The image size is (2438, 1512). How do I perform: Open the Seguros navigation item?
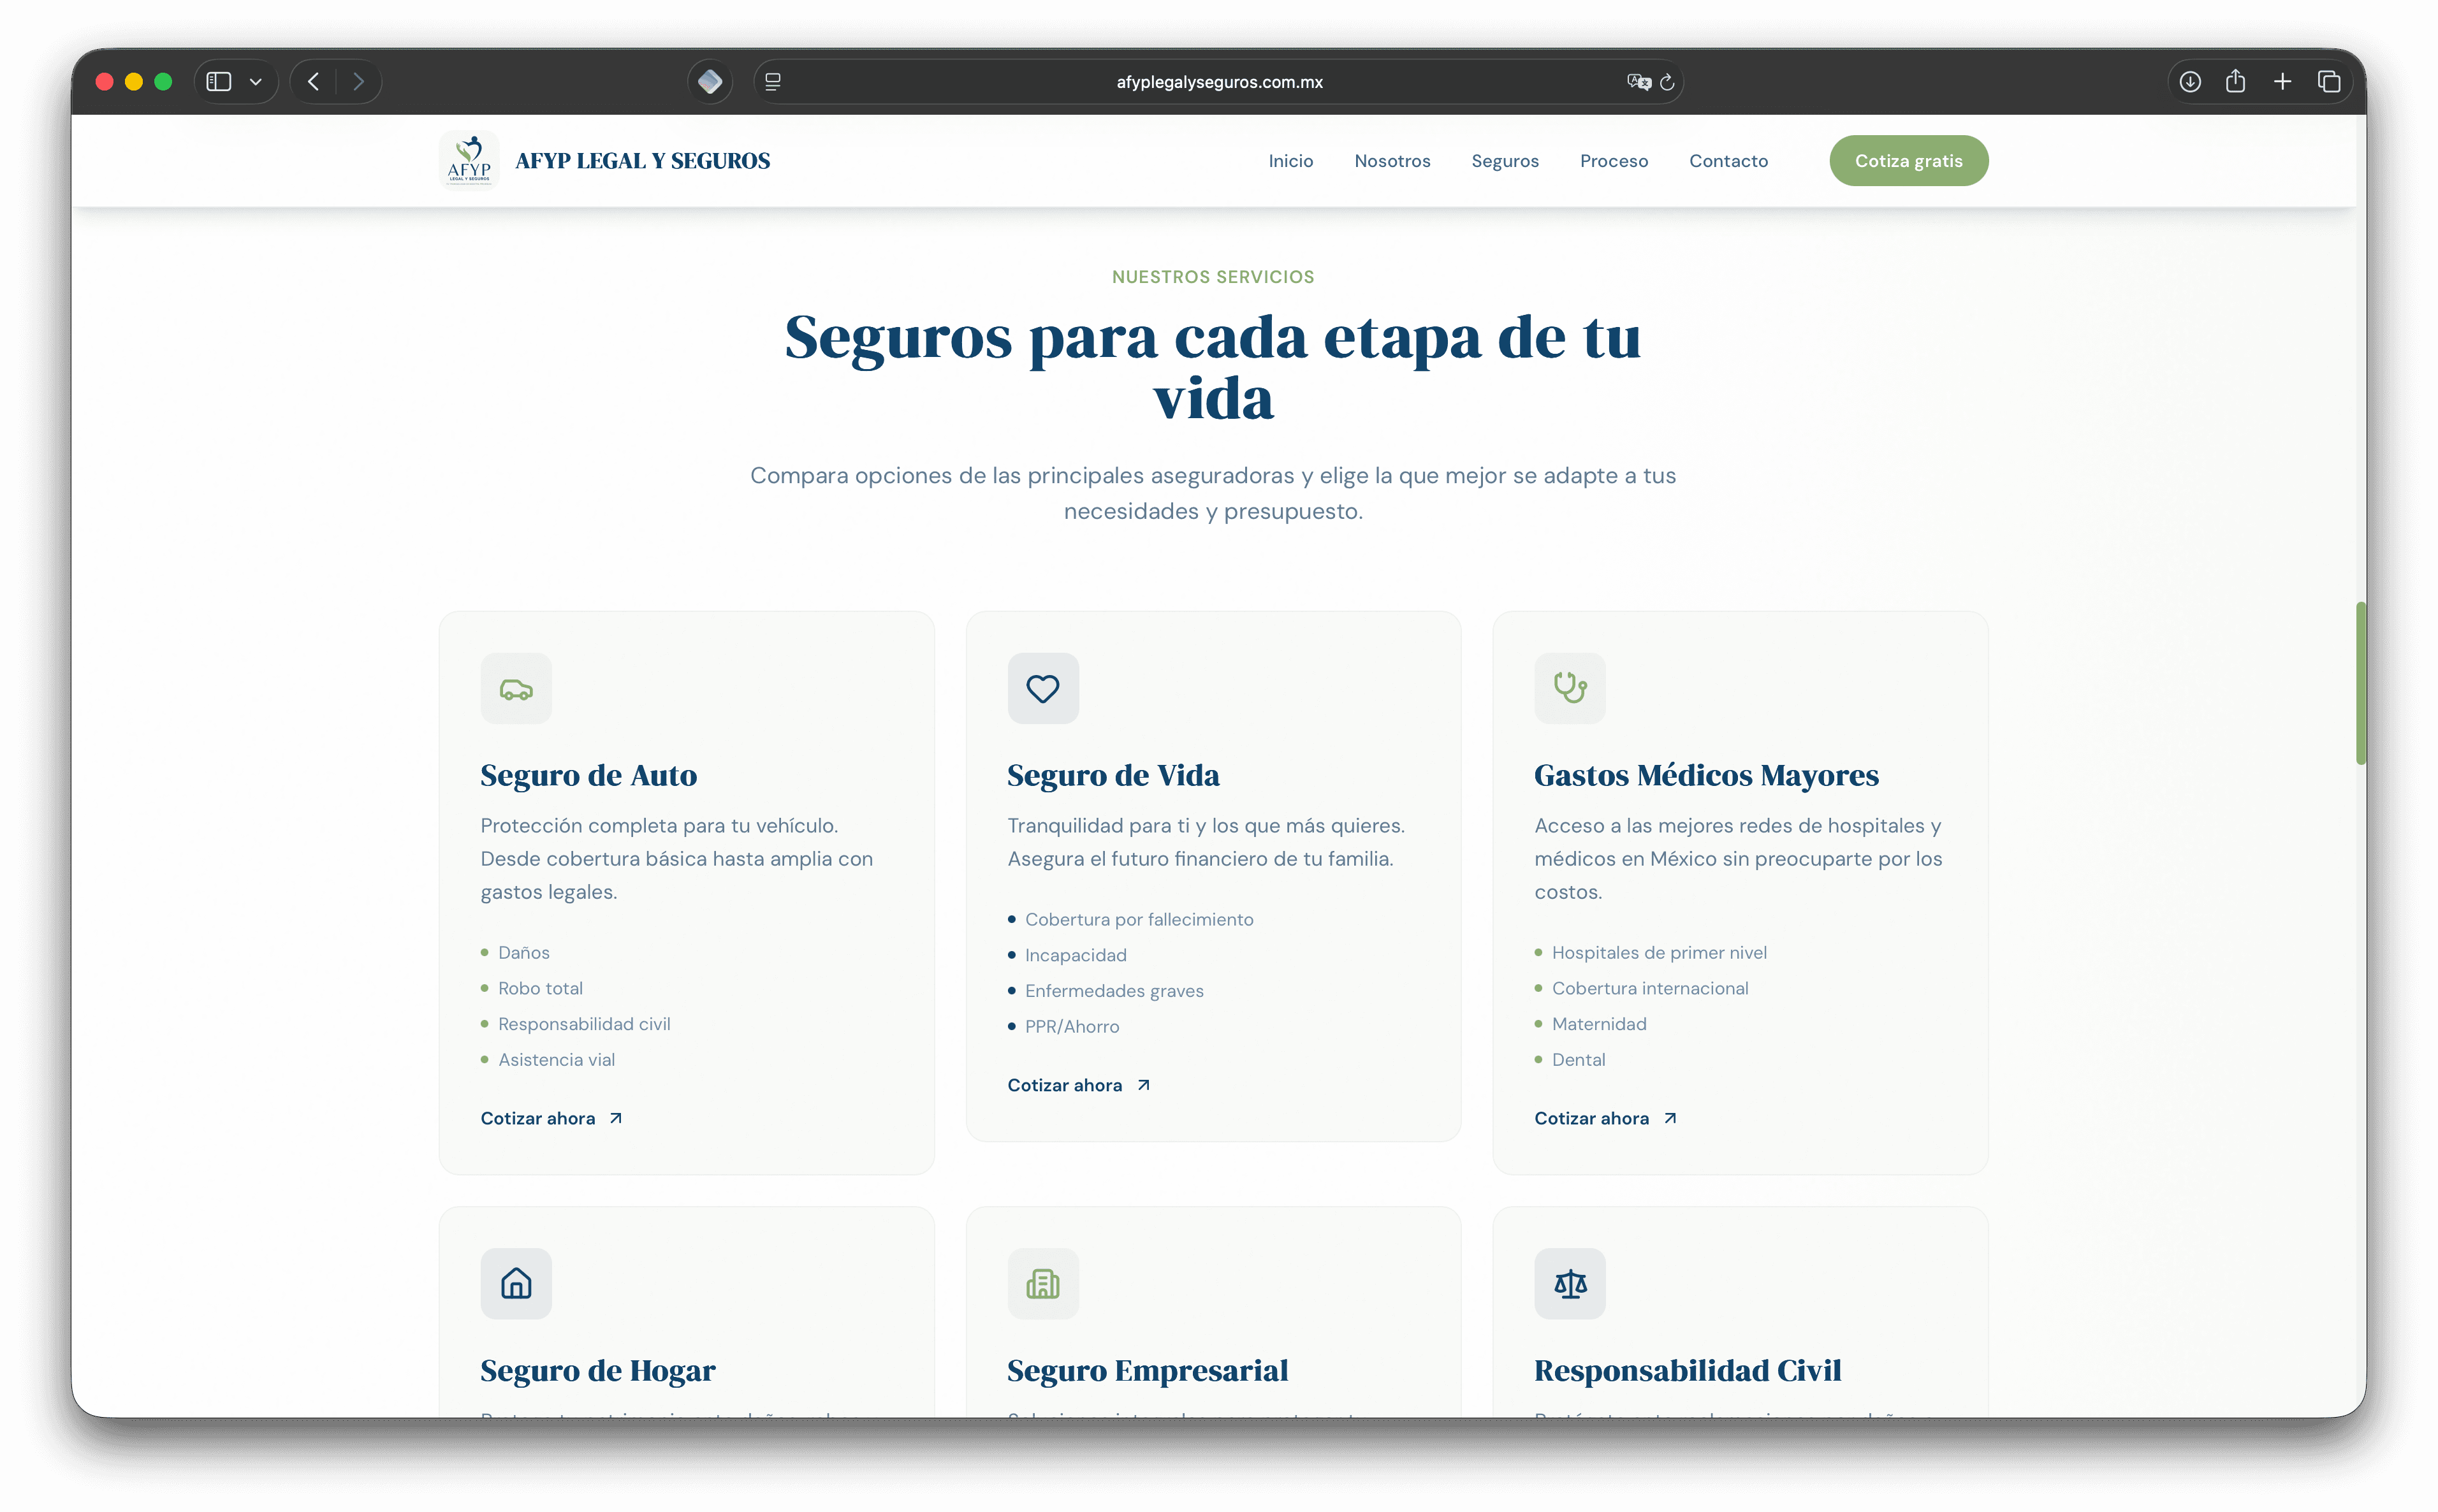[1505, 161]
